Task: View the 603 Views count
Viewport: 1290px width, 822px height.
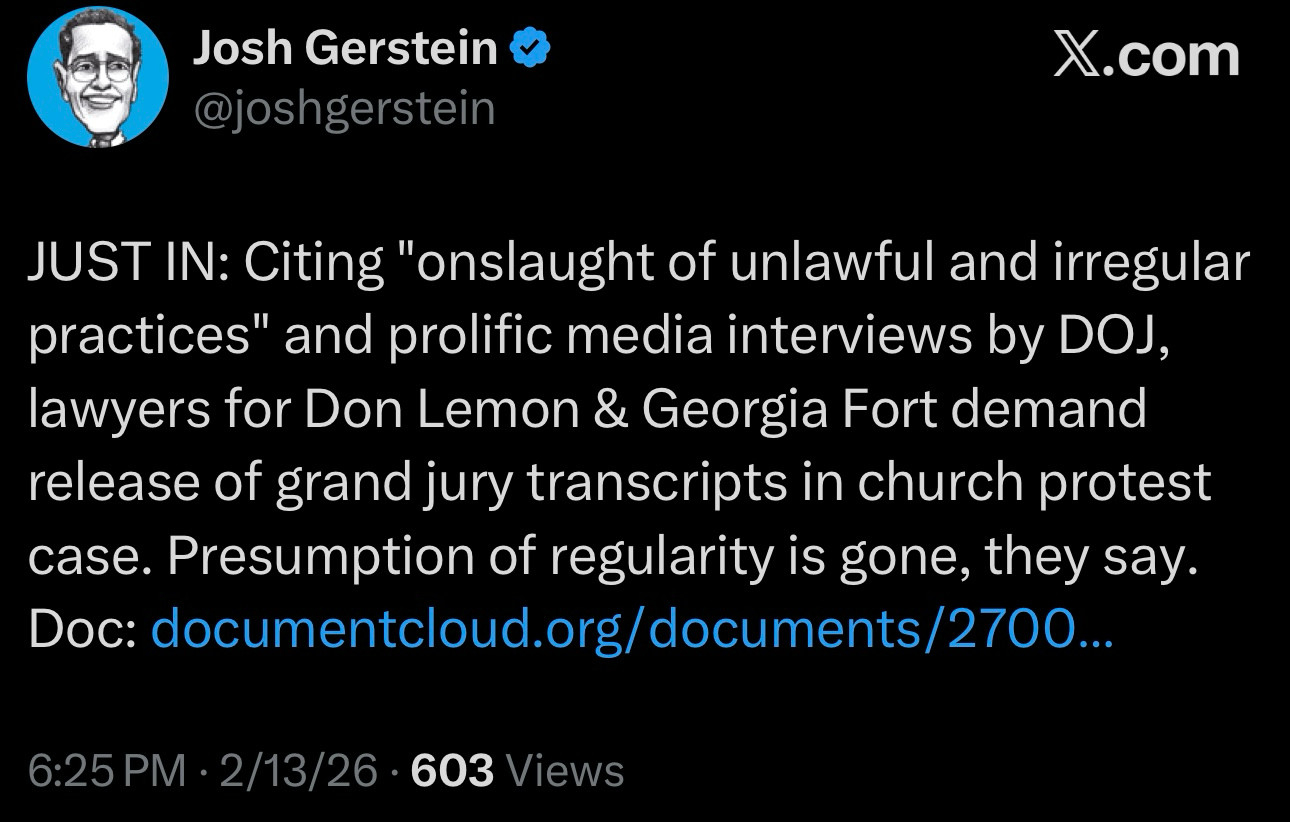Action: (x=517, y=771)
